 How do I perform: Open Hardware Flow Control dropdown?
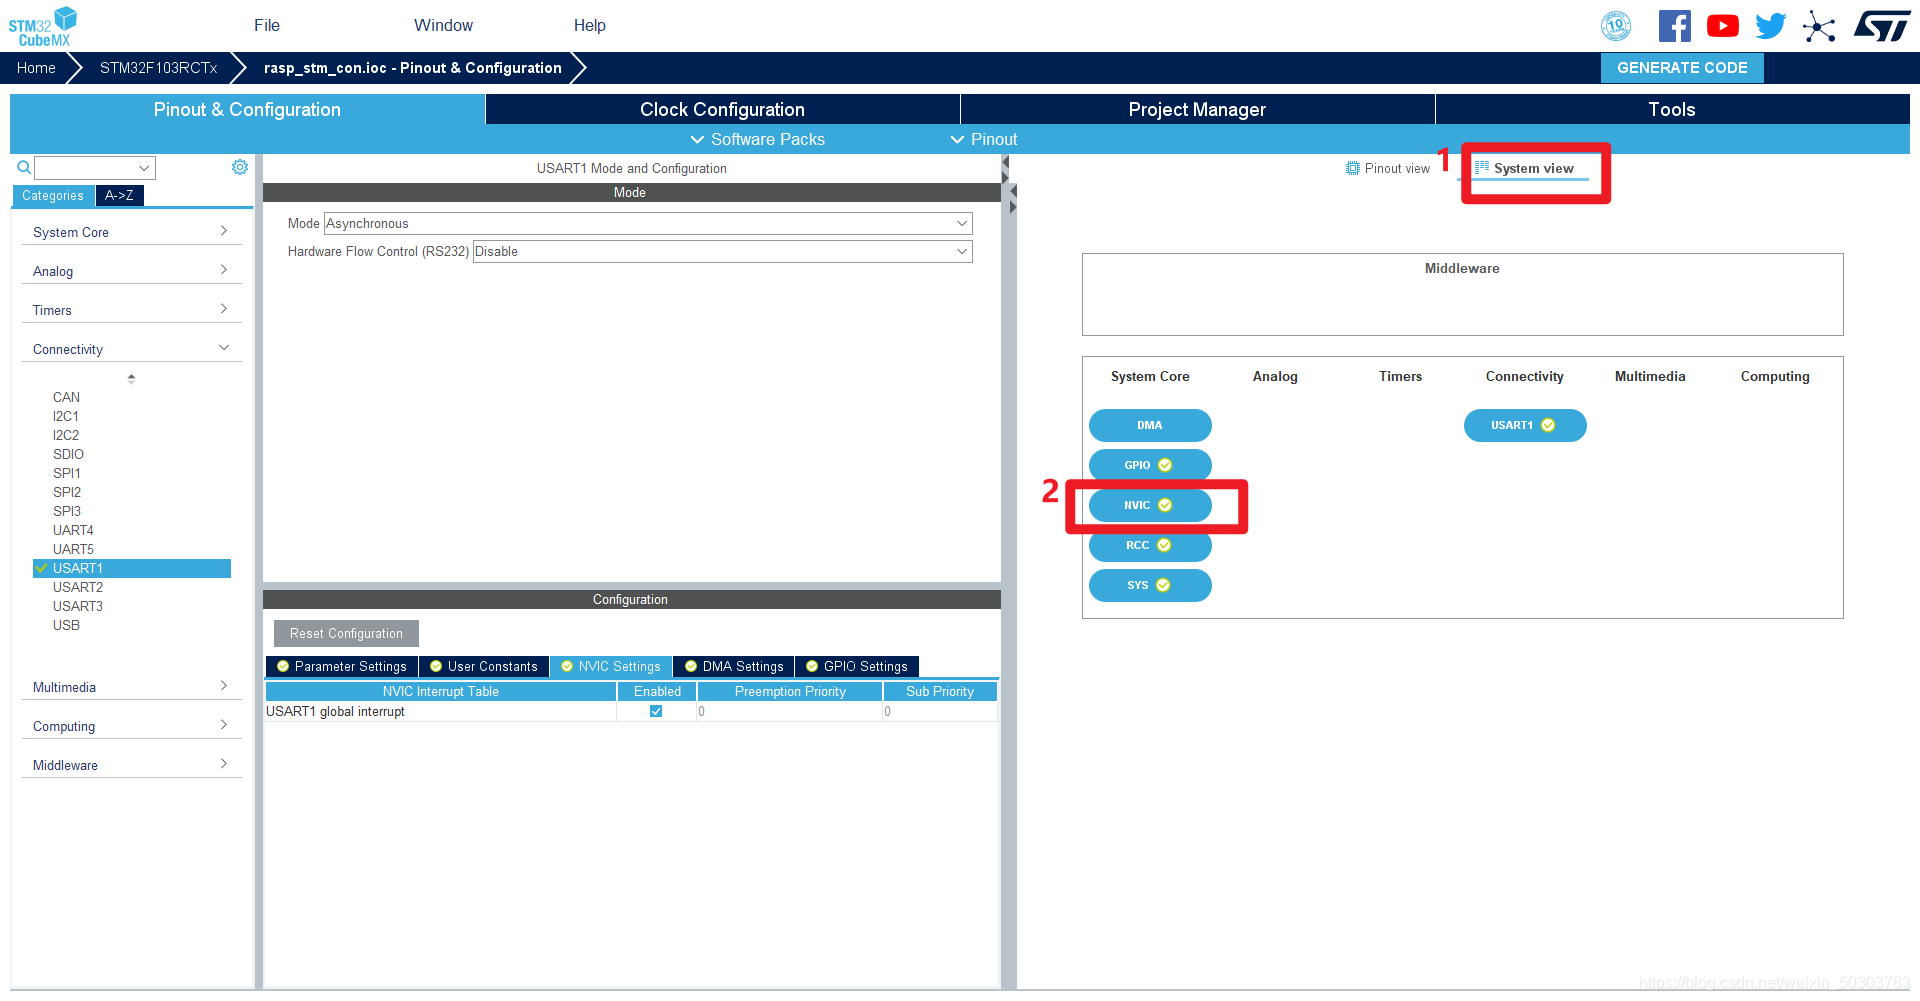722,251
